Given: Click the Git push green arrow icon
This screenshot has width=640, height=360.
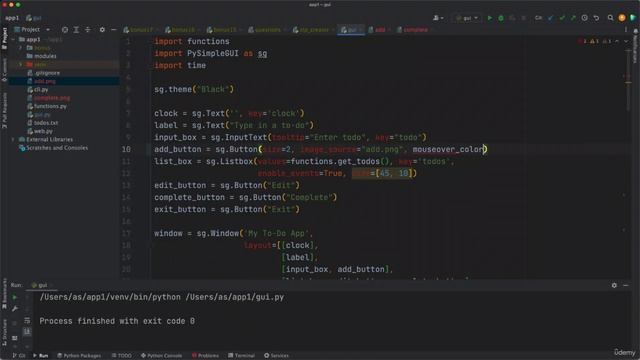Looking at the screenshot, I should (573, 18).
